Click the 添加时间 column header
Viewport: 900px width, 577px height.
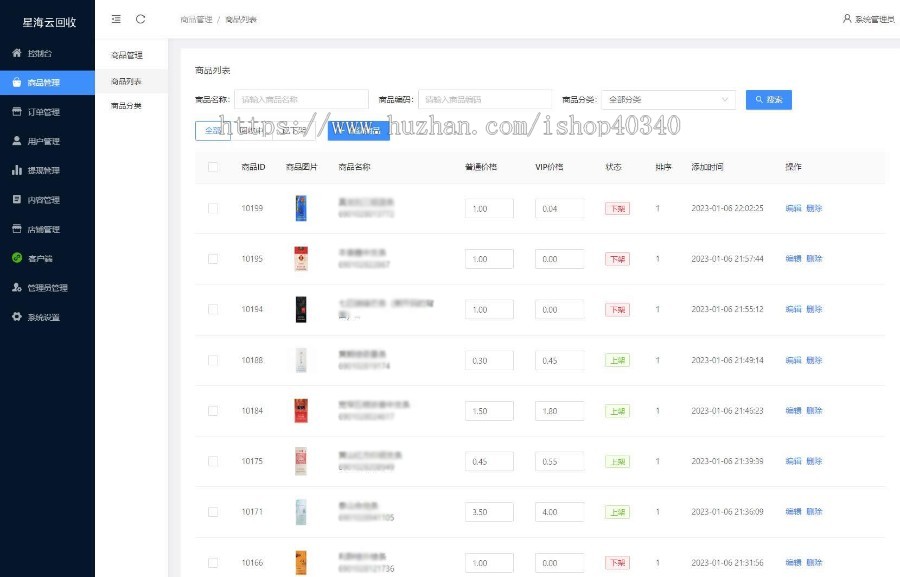pyautogui.click(x=707, y=167)
